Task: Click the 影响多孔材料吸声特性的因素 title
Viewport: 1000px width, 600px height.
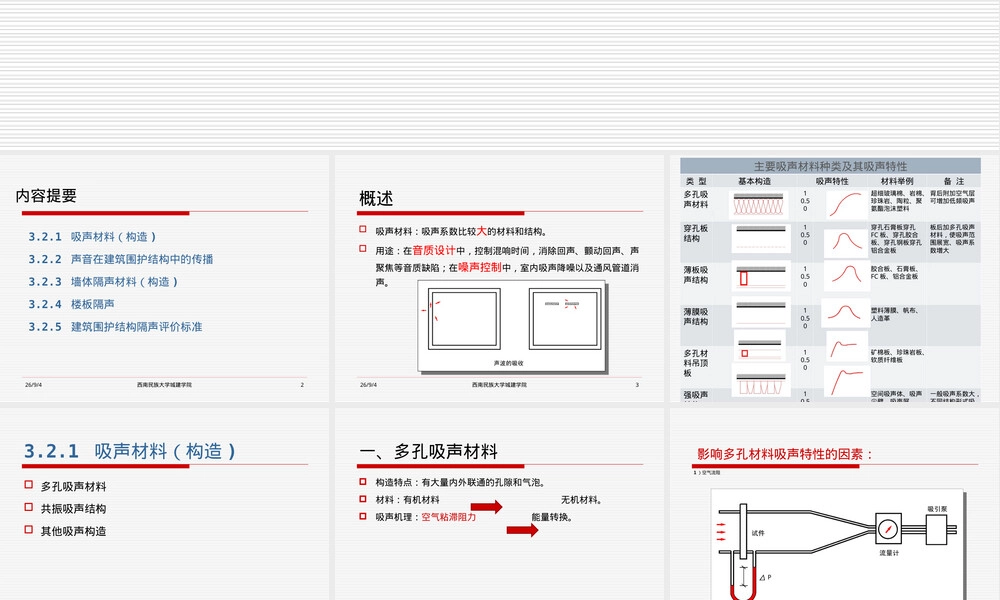Action: point(784,454)
